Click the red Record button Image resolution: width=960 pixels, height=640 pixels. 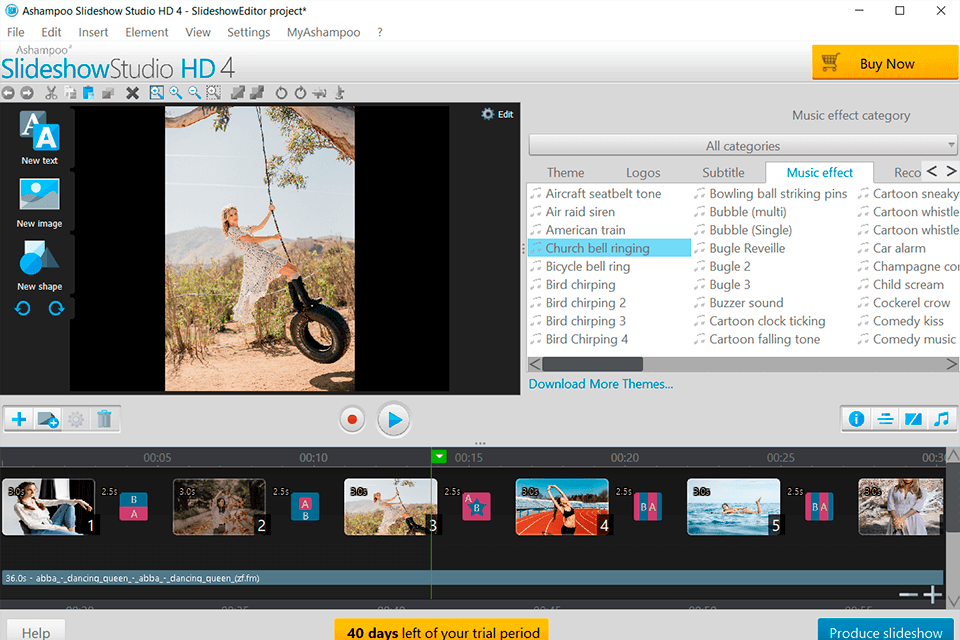click(x=352, y=420)
